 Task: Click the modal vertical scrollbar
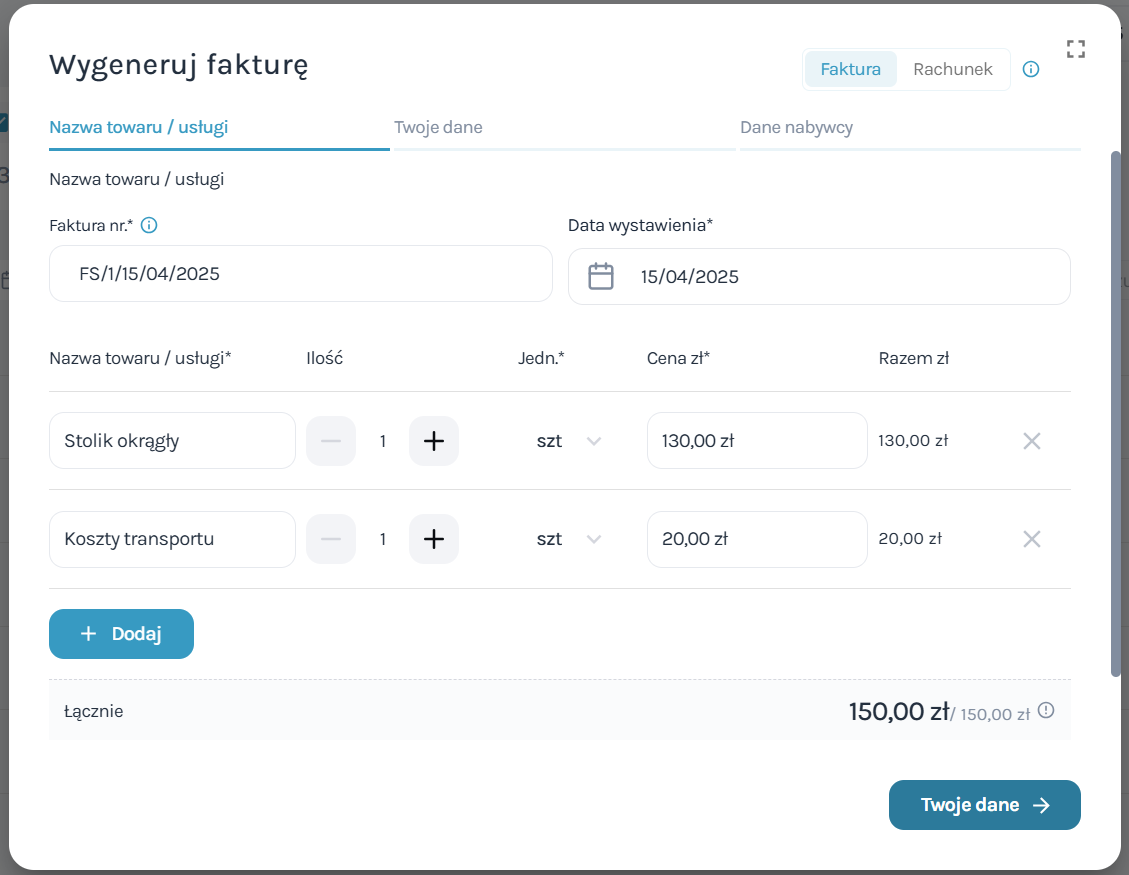(x=1116, y=414)
